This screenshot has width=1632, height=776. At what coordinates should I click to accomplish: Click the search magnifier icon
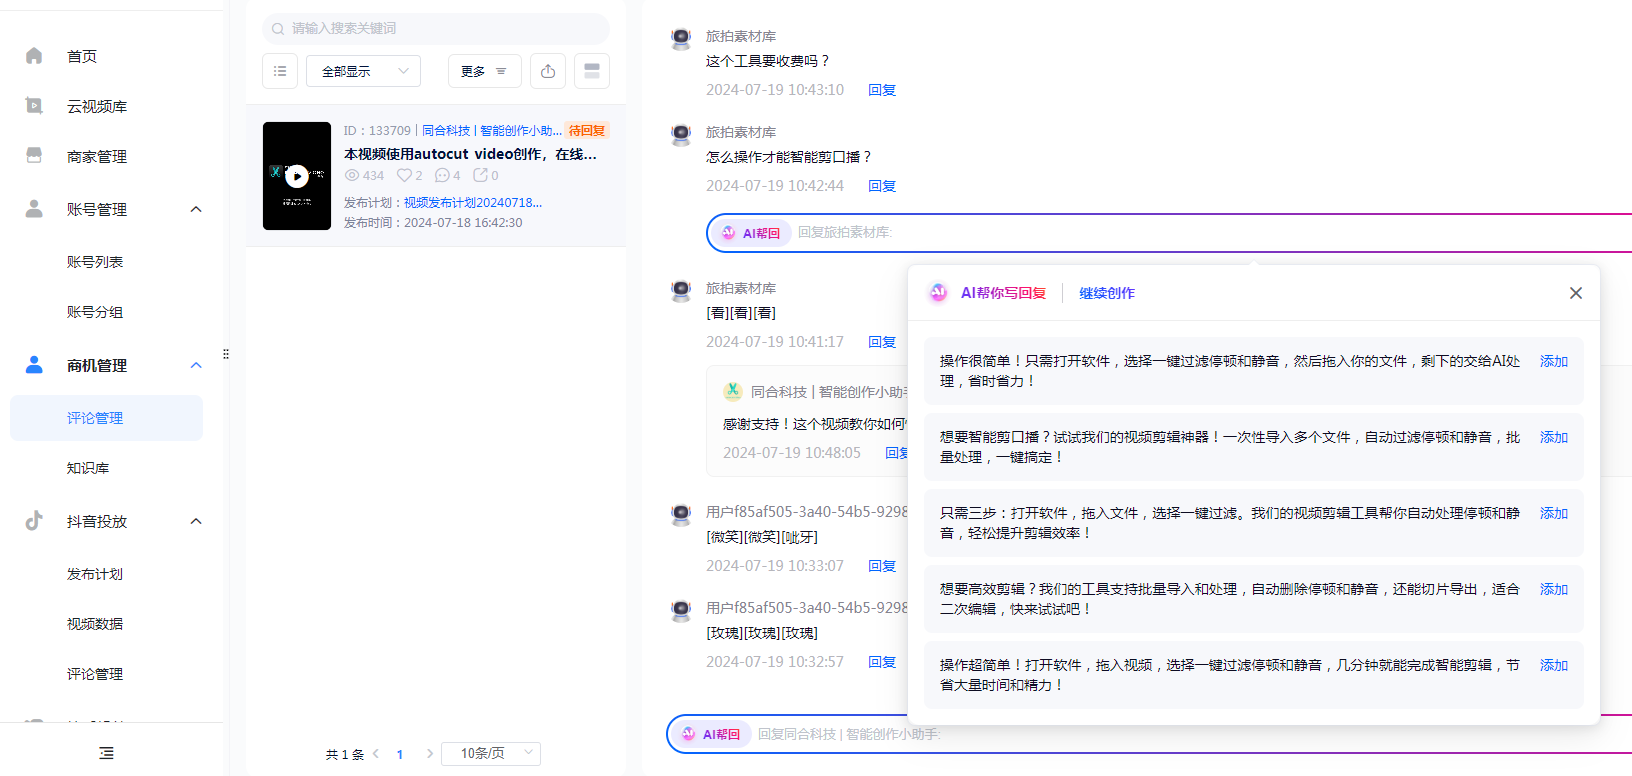(x=278, y=28)
